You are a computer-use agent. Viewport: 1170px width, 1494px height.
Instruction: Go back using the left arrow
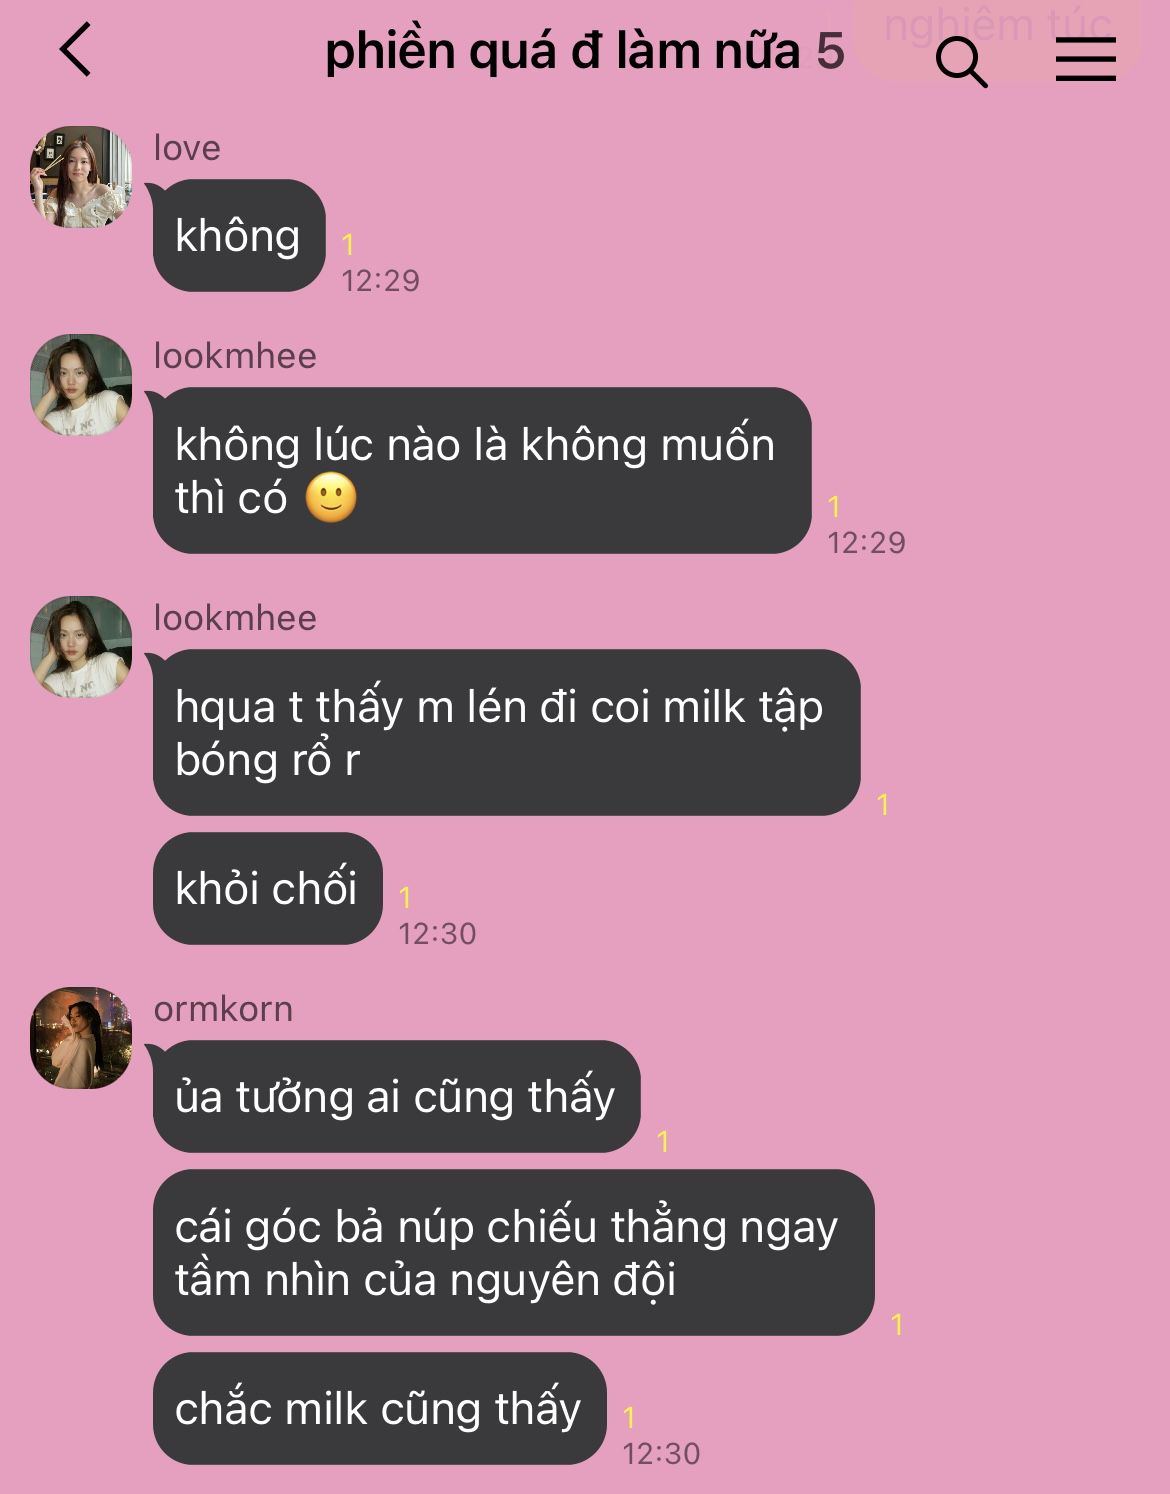(x=76, y=50)
